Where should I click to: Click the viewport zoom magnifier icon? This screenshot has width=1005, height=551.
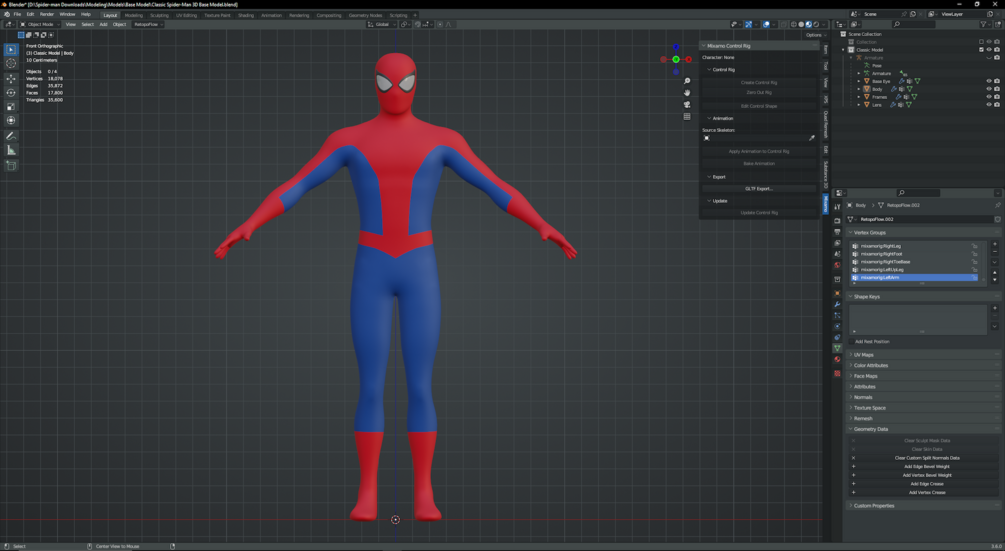(687, 81)
